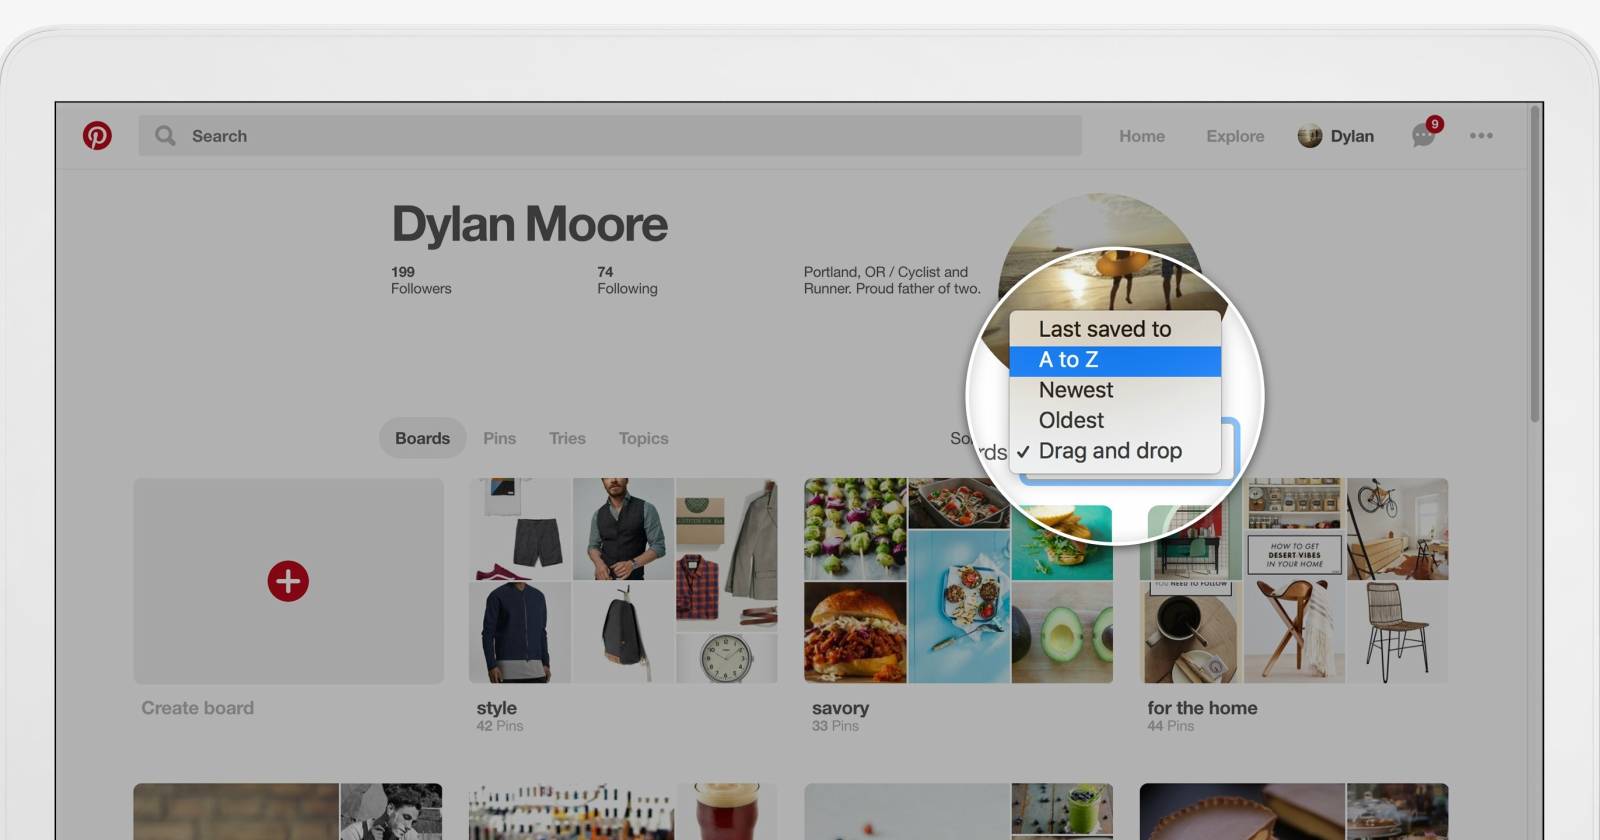
Task: Select 'Oldest' sort option
Action: click(x=1115, y=420)
